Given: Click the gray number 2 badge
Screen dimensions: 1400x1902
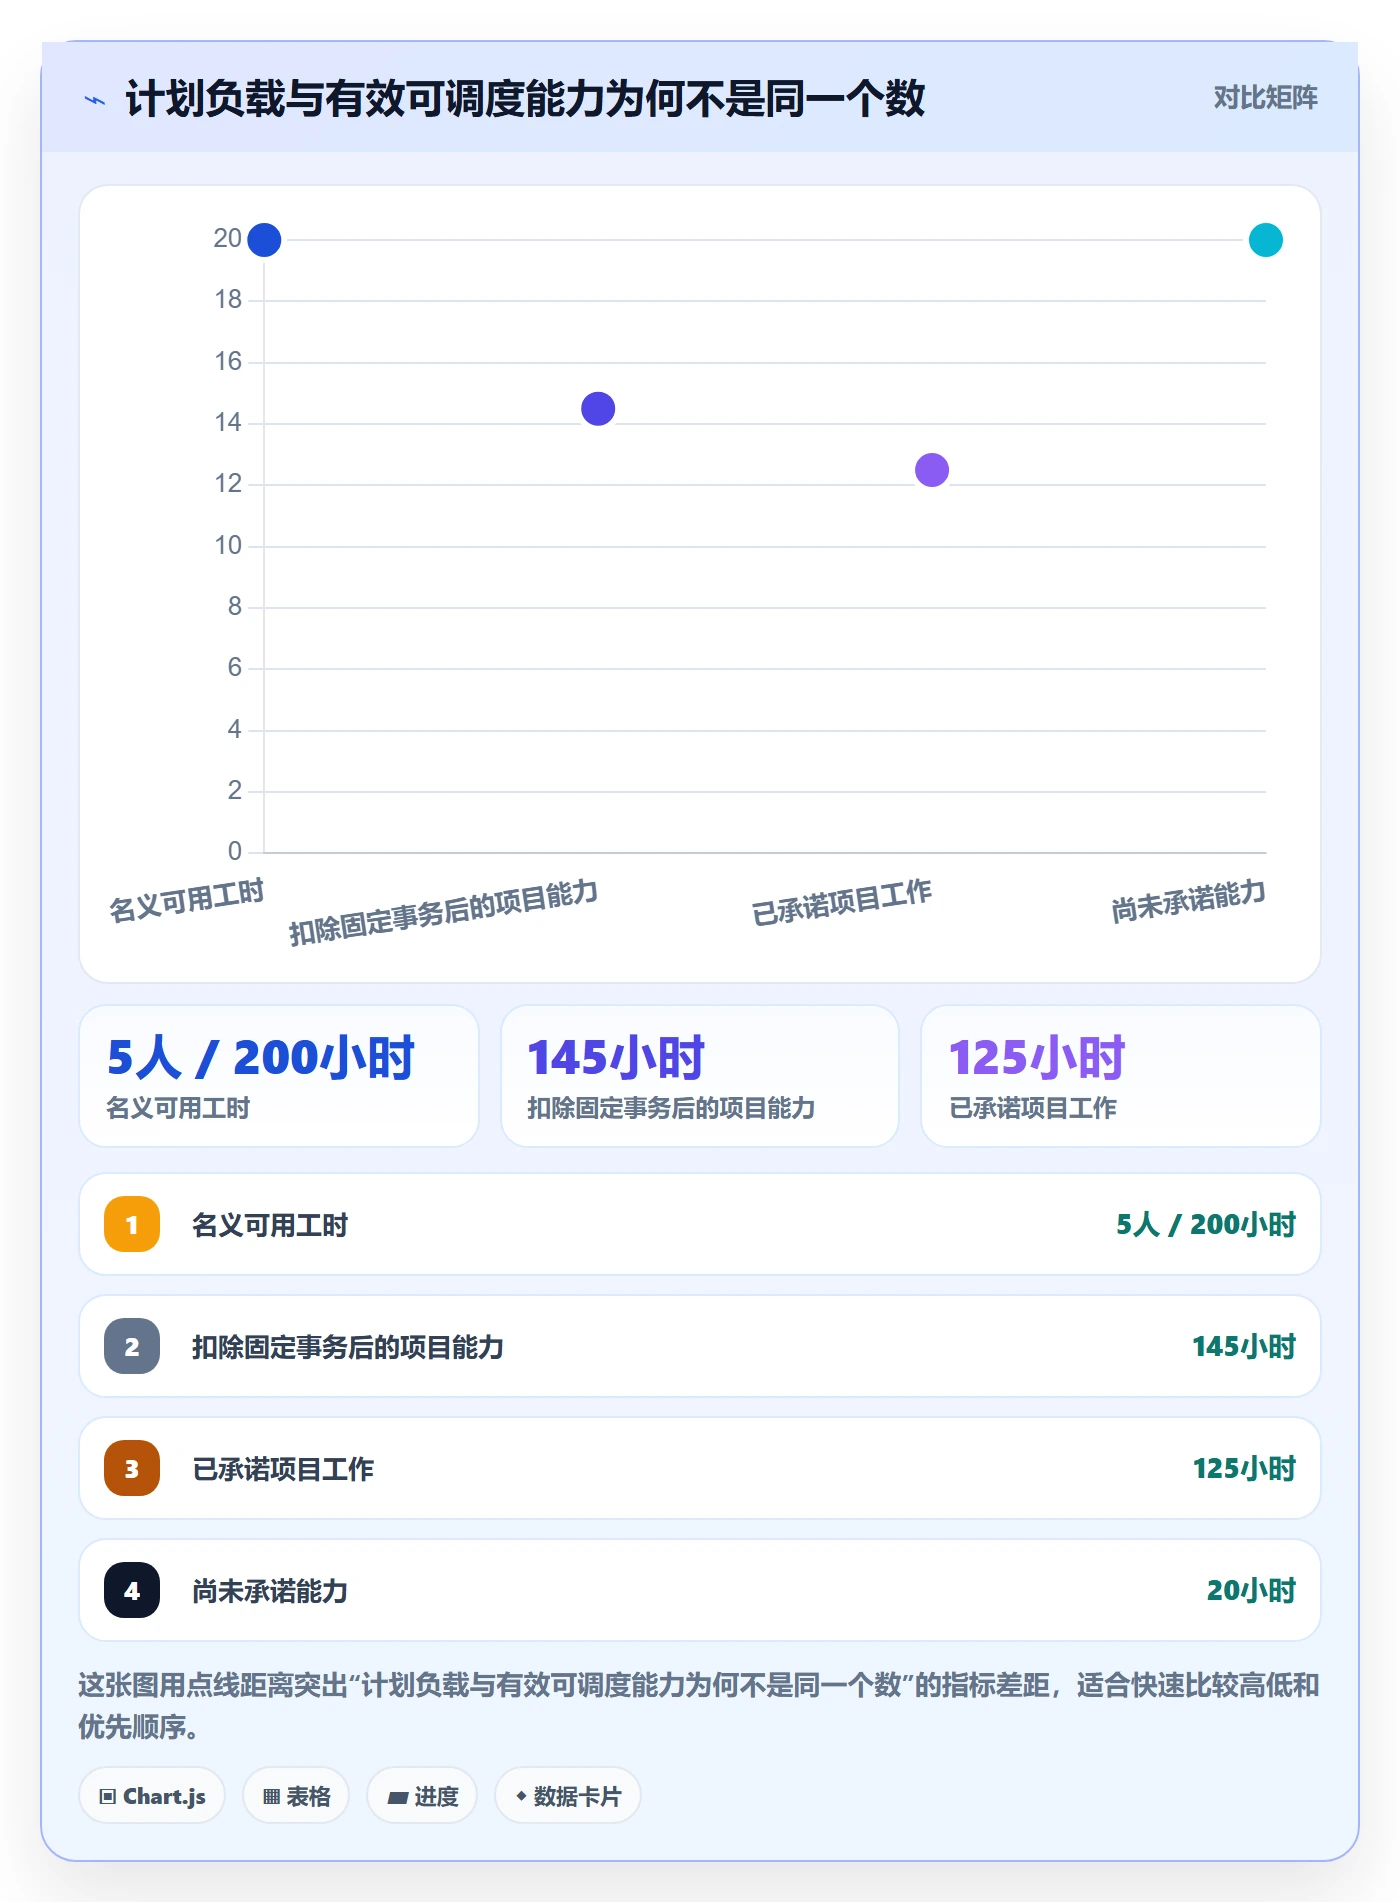Looking at the screenshot, I should pos(132,1346).
